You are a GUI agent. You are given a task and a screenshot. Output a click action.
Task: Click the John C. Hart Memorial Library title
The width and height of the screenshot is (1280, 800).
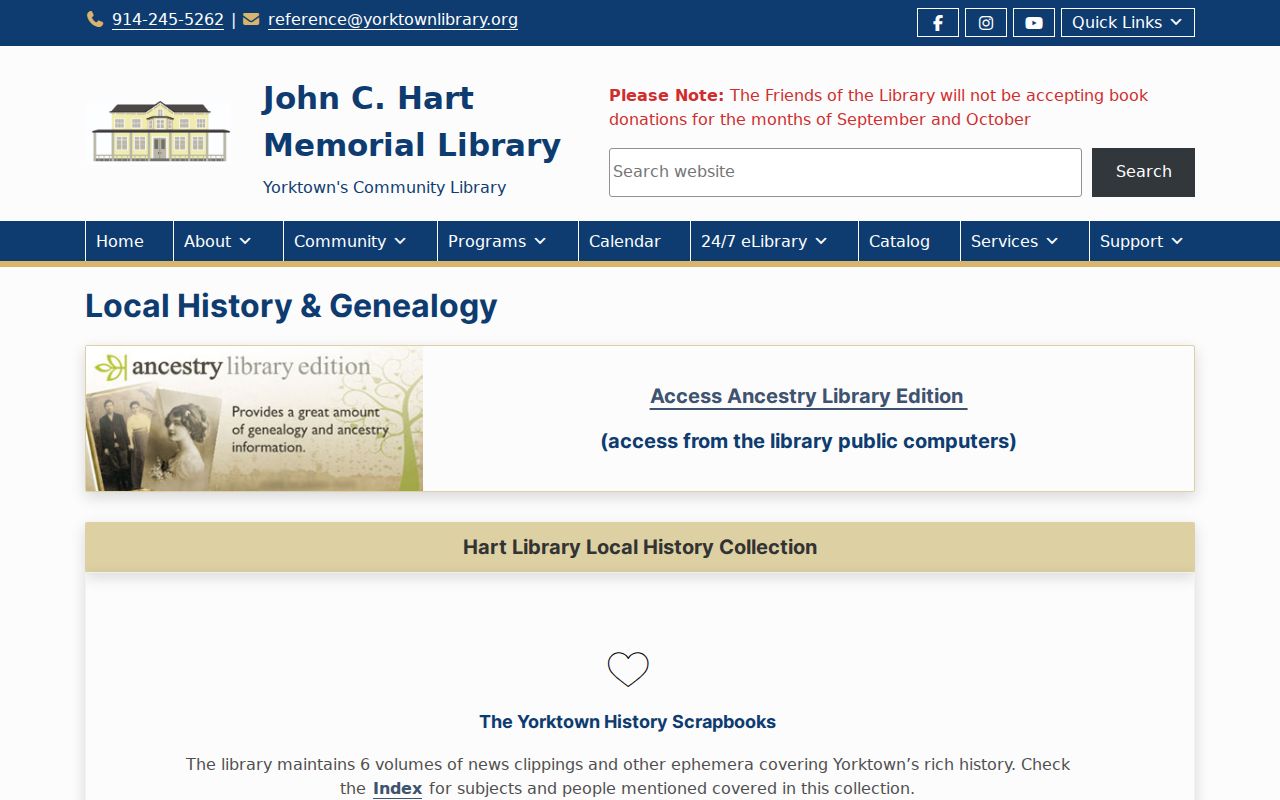(411, 121)
